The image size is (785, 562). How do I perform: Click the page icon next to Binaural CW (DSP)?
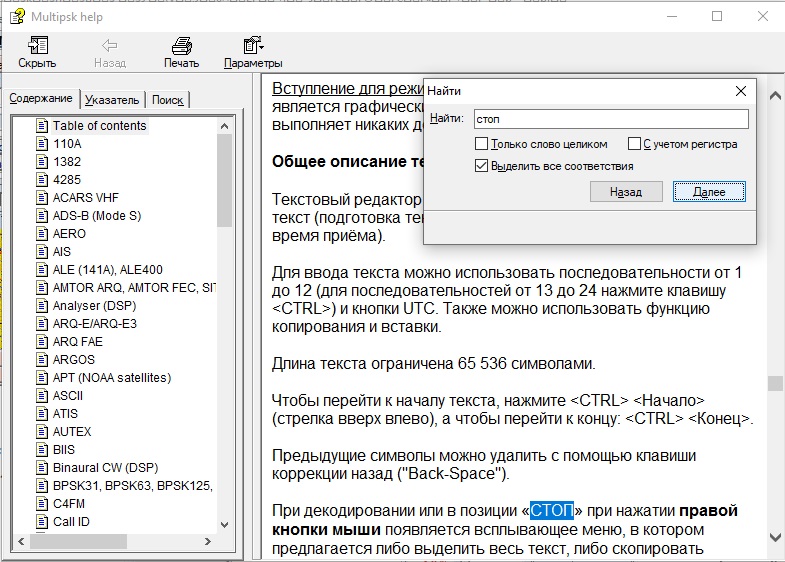pyautogui.click(x=43, y=468)
